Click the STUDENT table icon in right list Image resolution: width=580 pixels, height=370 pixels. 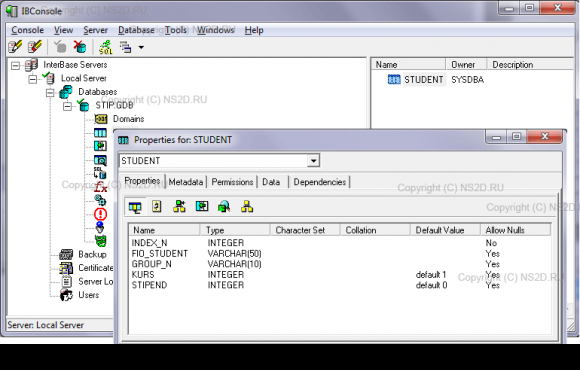pyautogui.click(x=394, y=80)
